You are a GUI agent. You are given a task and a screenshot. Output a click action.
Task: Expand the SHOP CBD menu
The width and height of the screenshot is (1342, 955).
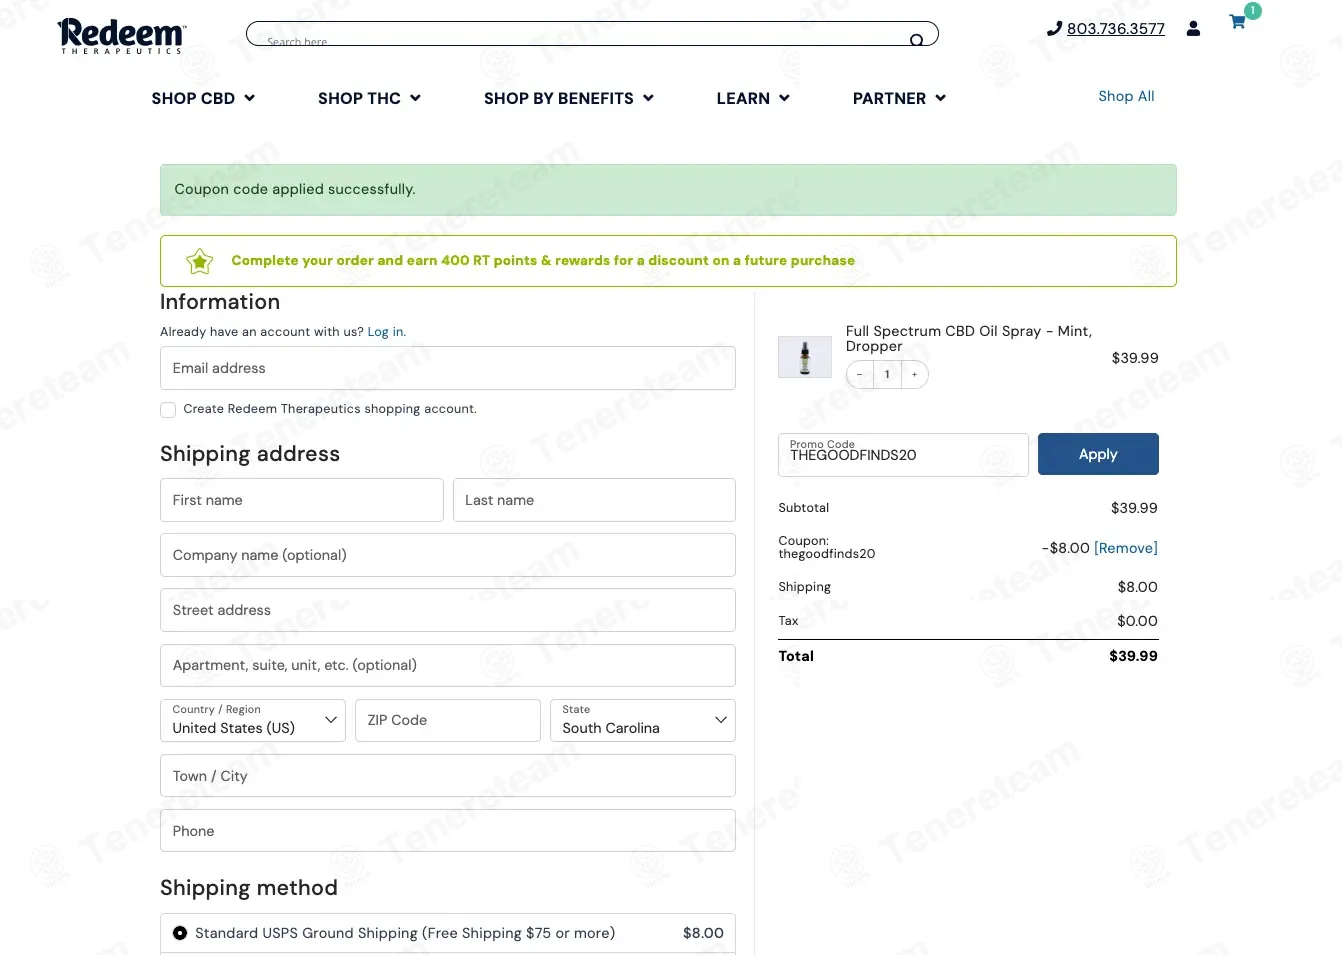[x=203, y=98]
